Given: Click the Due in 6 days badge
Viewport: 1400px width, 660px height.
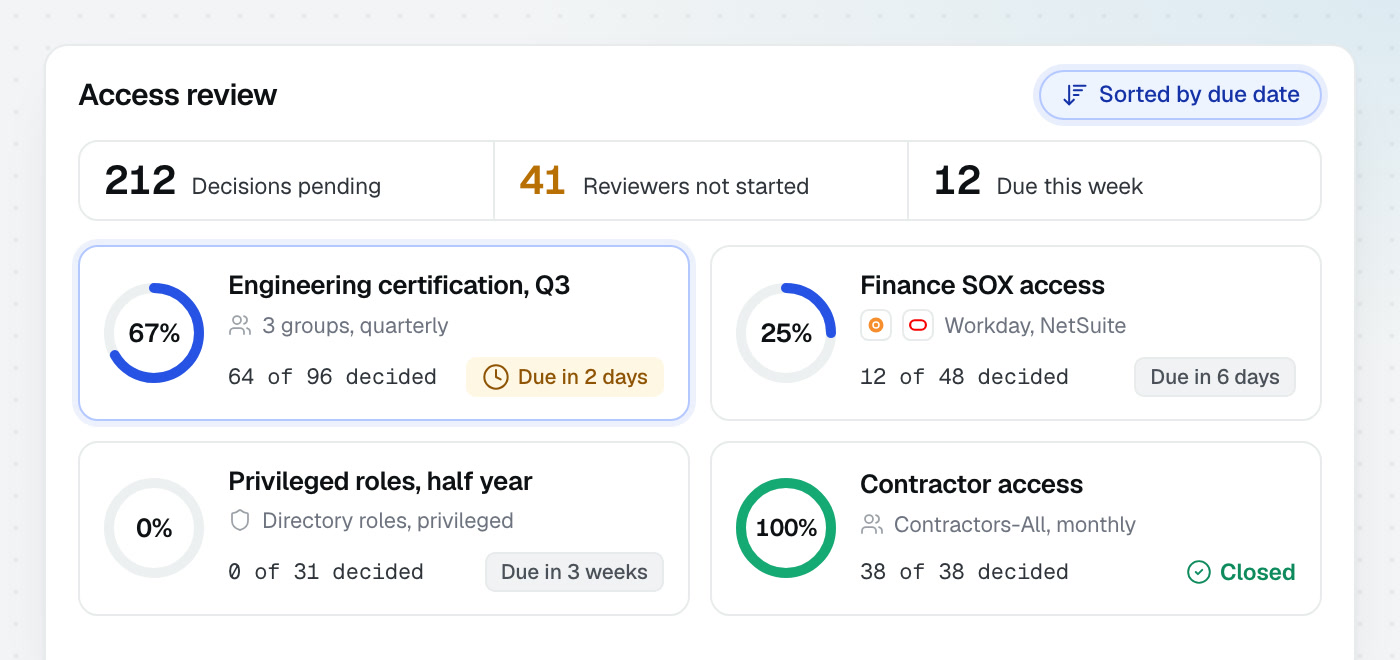Looking at the screenshot, I should pyautogui.click(x=1215, y=377).
